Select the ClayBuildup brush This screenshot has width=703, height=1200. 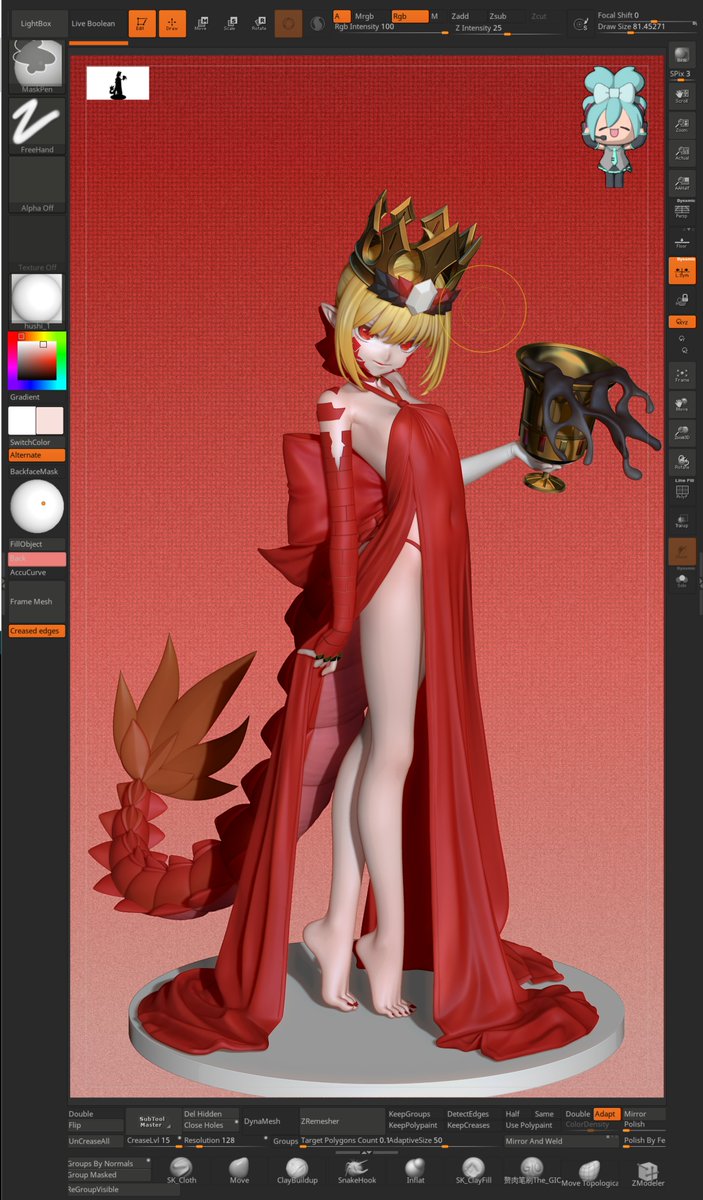[x=297, y=1171]
